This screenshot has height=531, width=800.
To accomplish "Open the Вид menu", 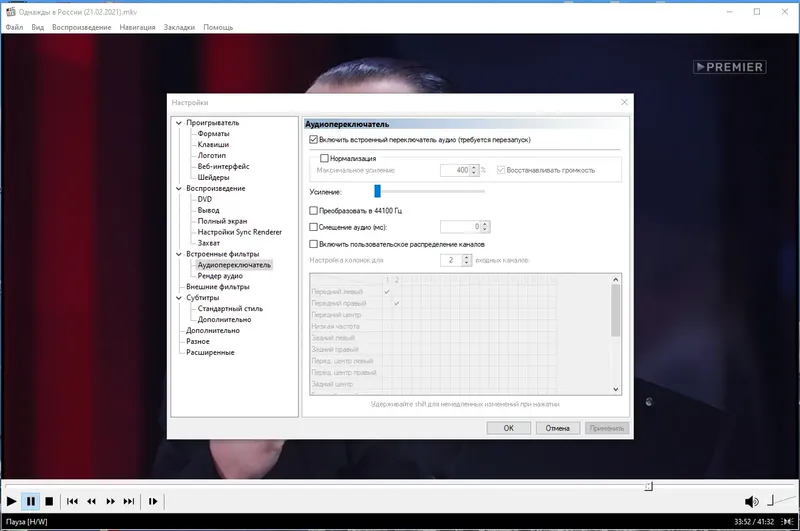I will [x=38, y=27].
